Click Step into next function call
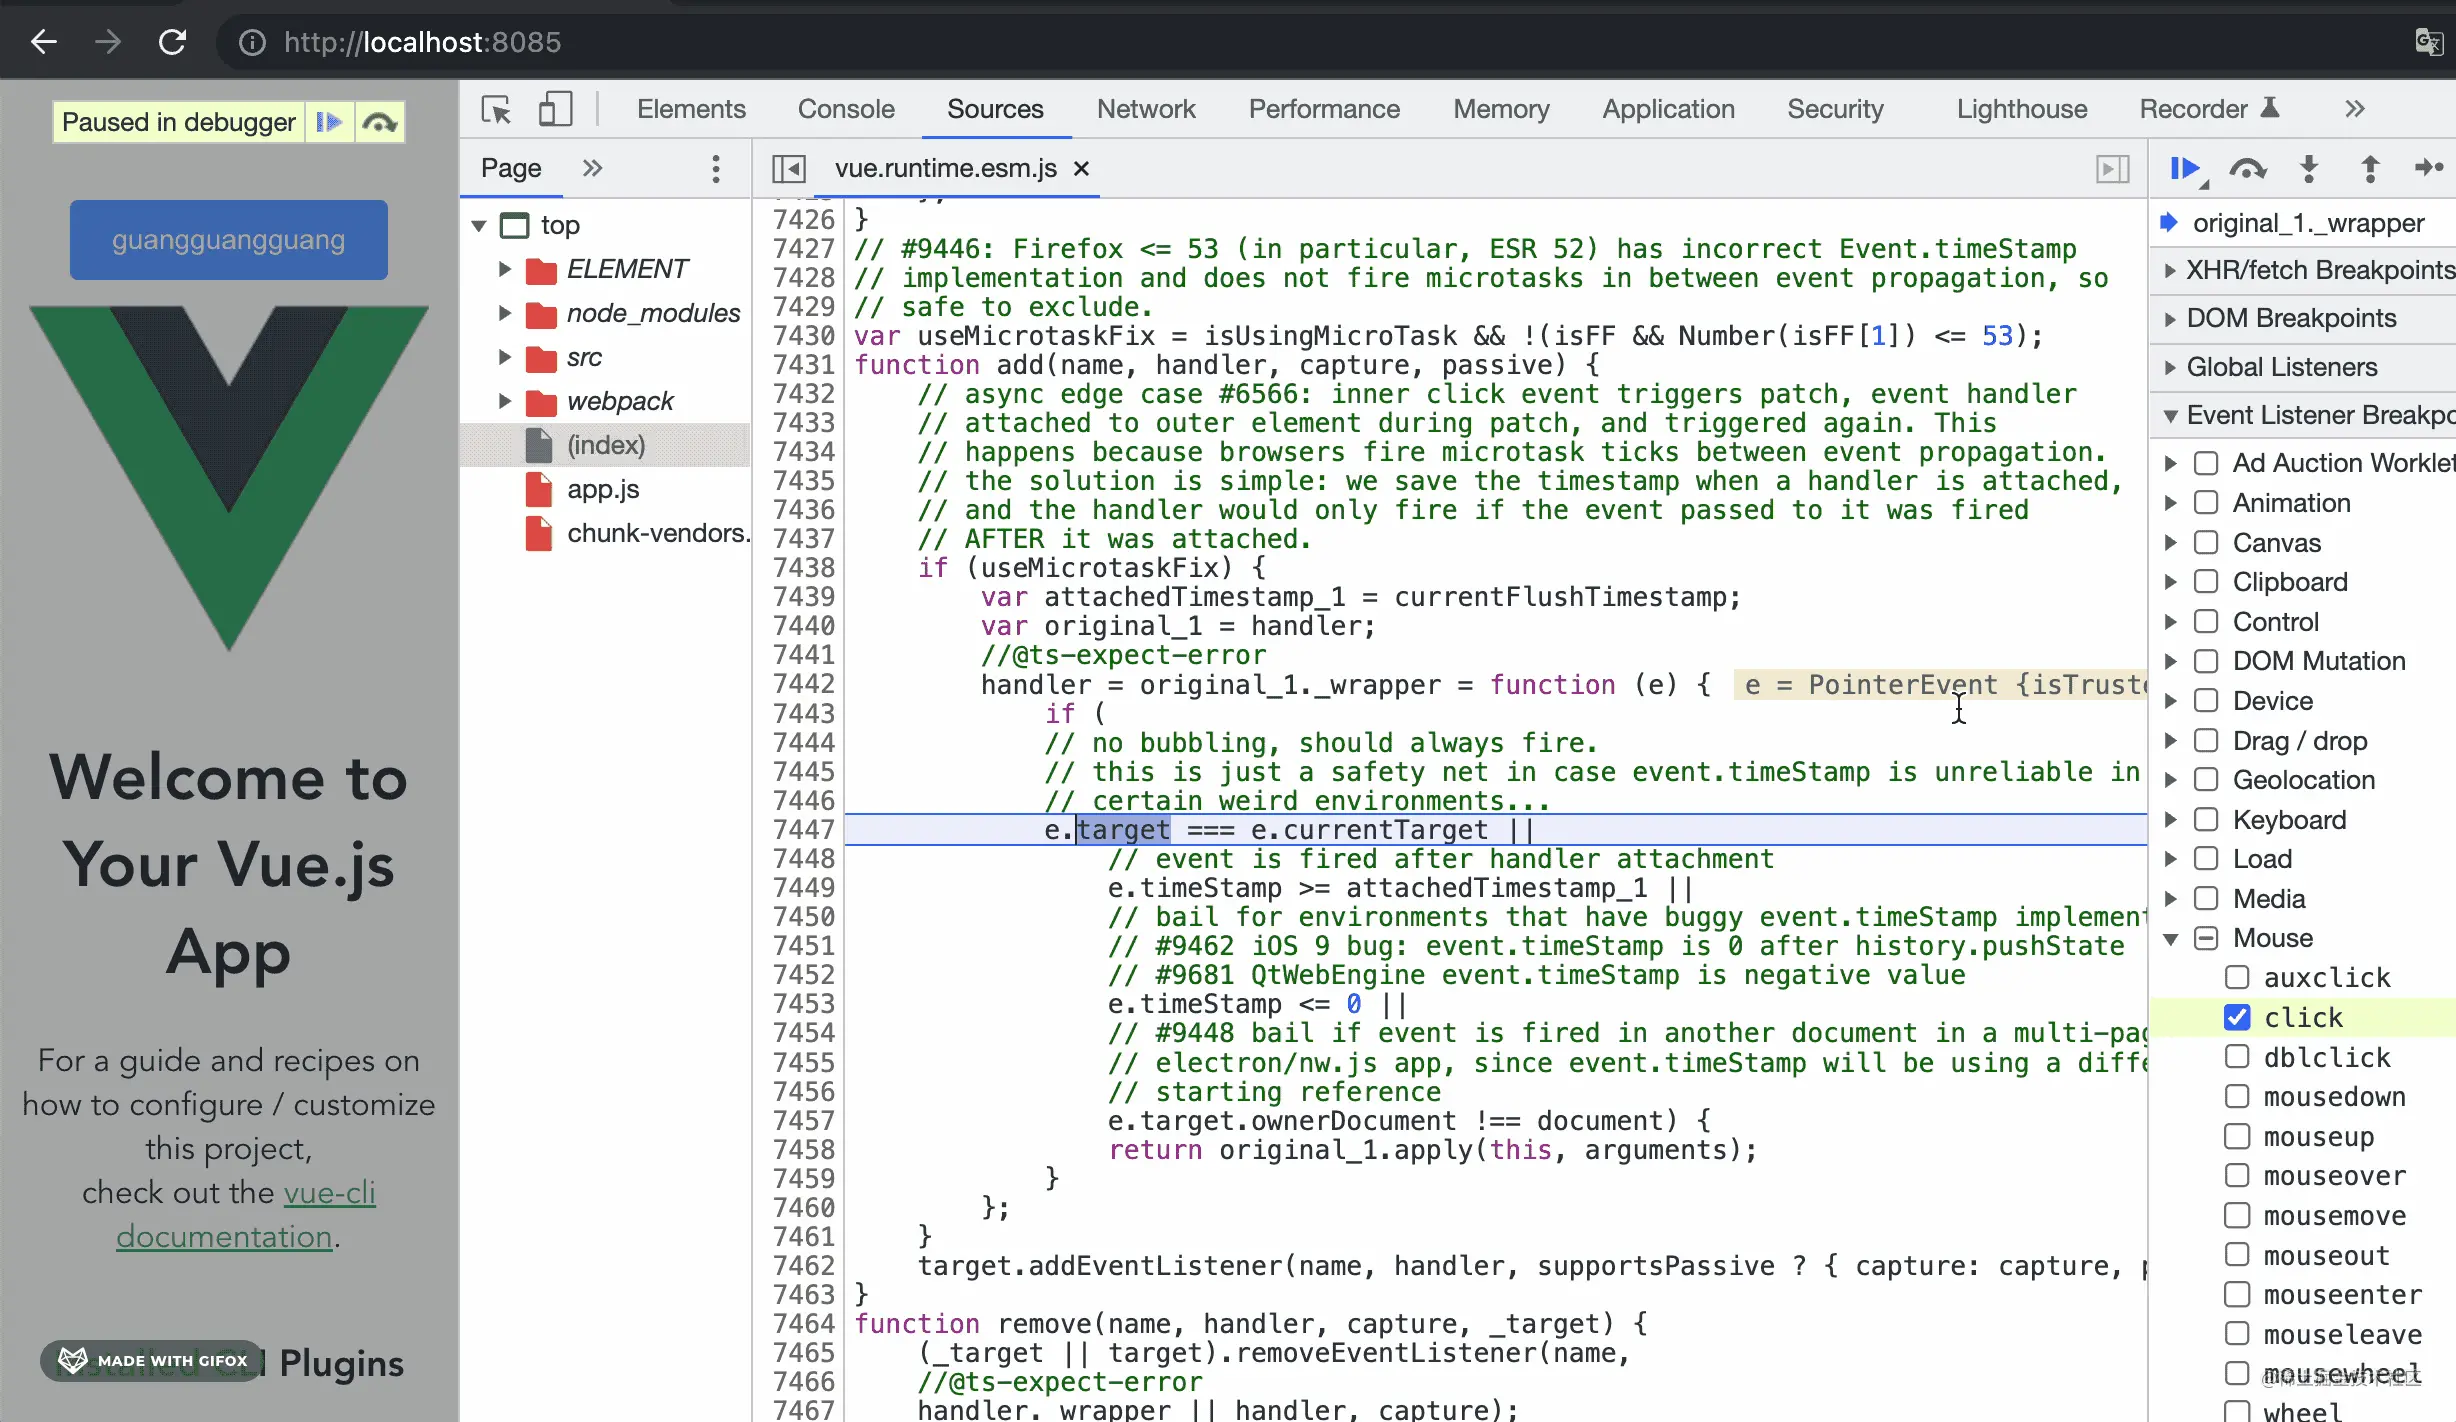Viewport: 2456px width, 1422px height. pos(2309,169)
